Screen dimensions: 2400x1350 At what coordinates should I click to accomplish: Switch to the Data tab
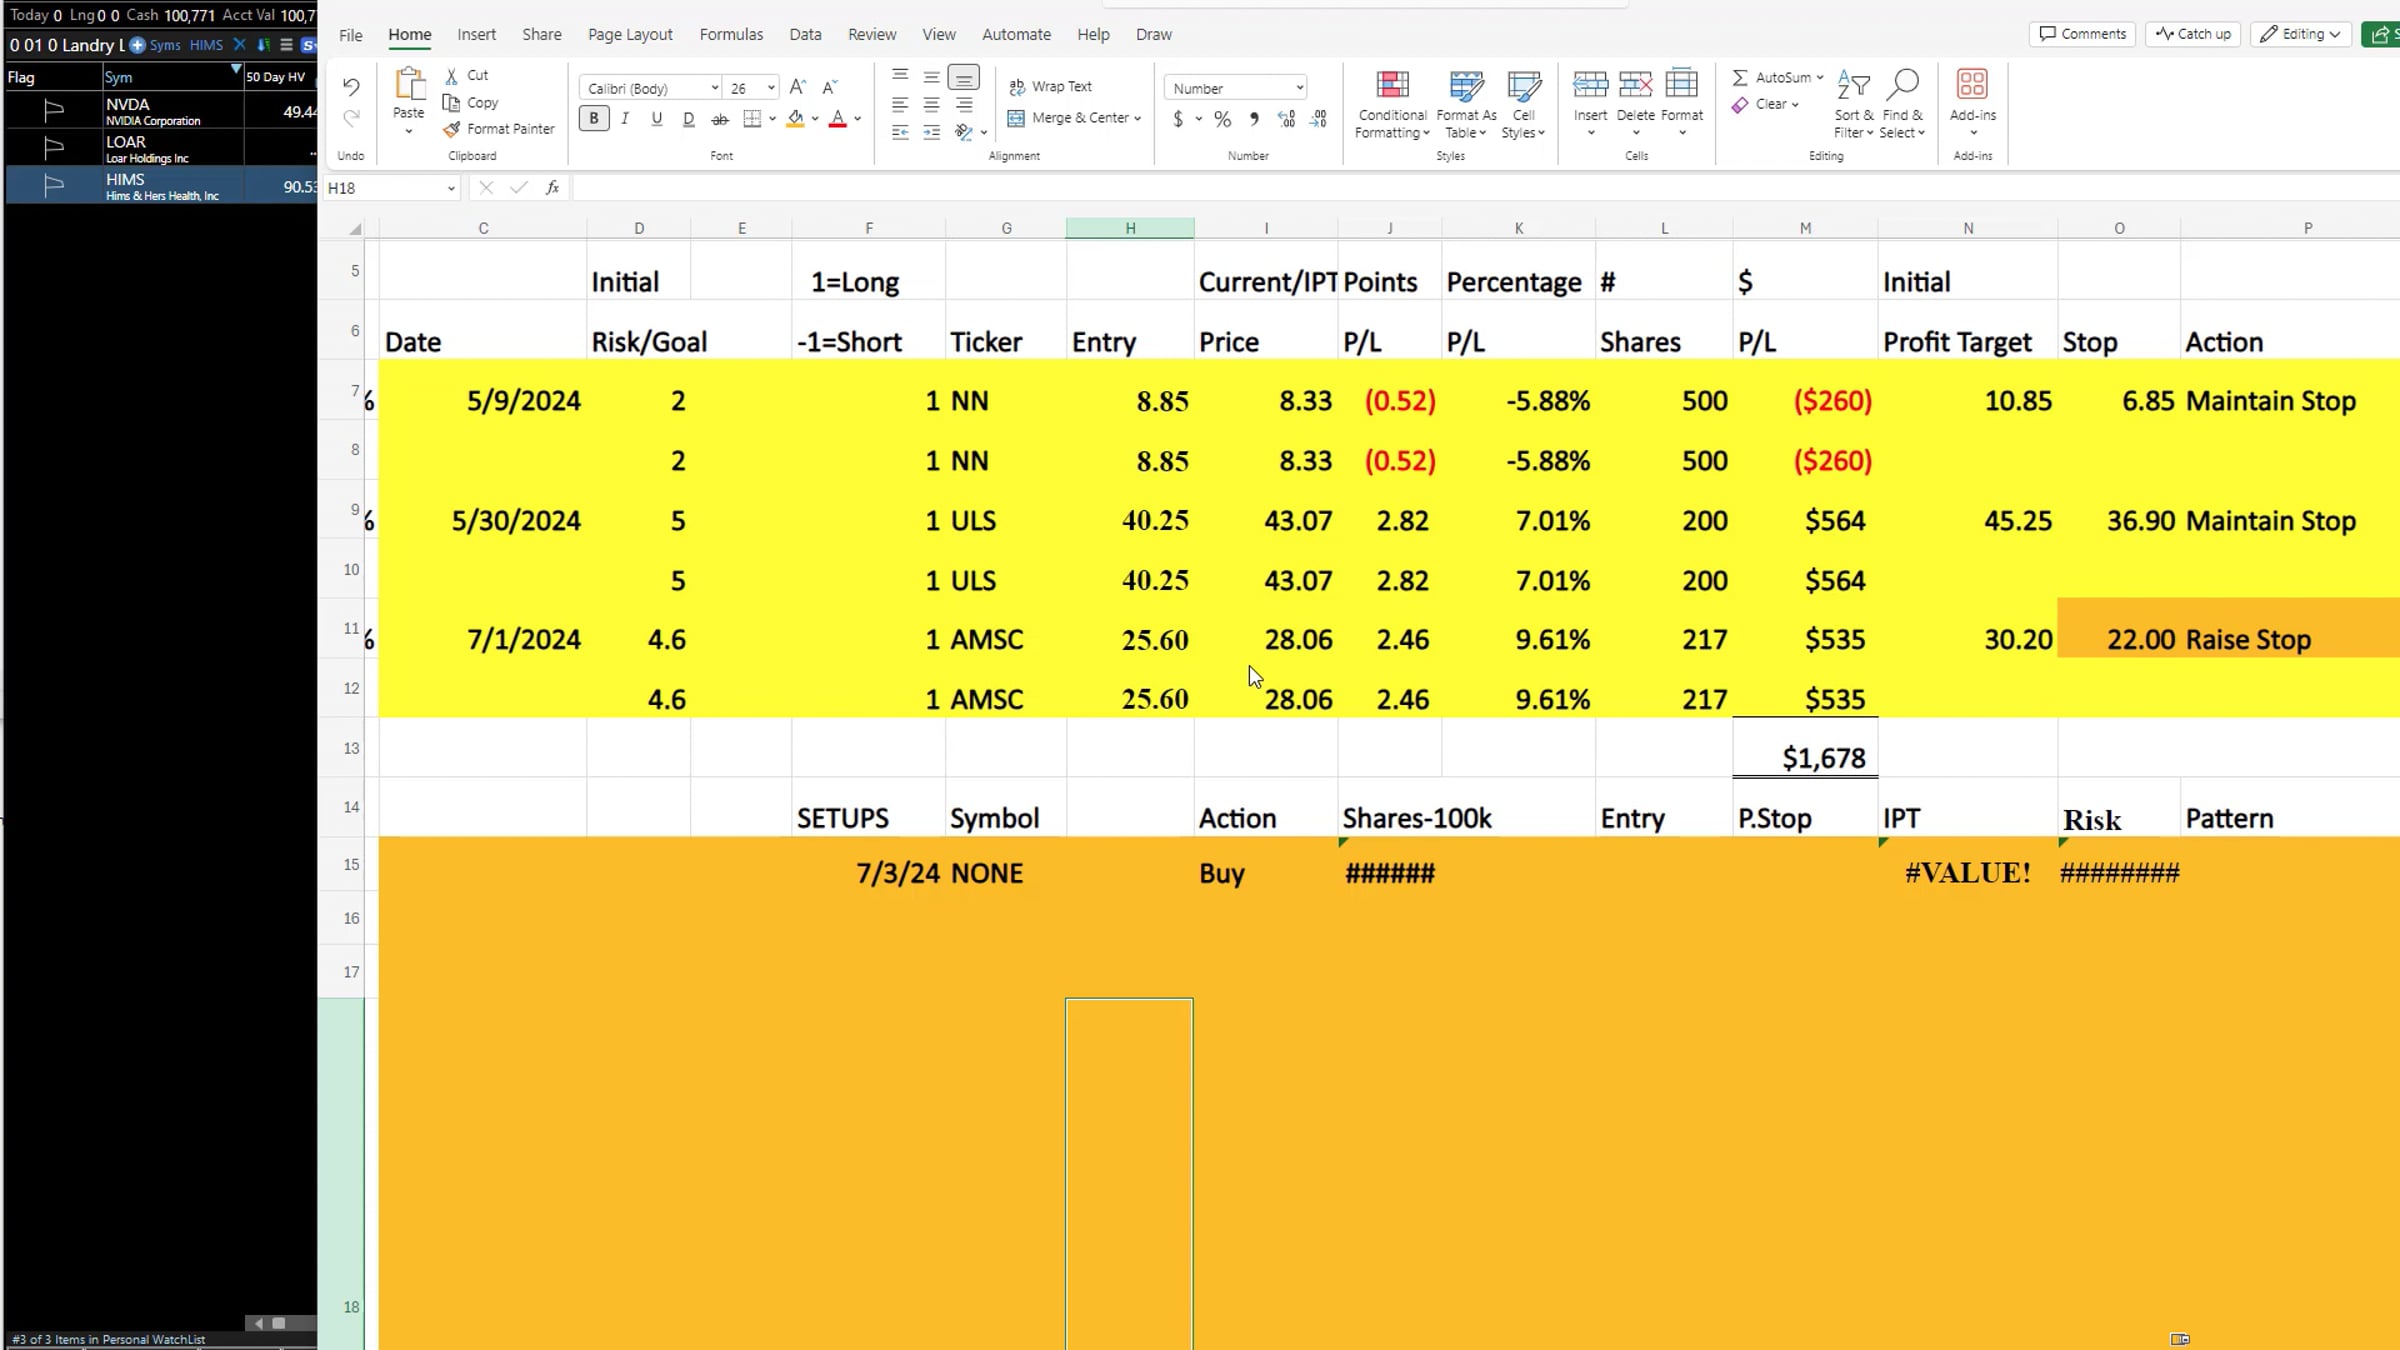[x=805, y=35]
